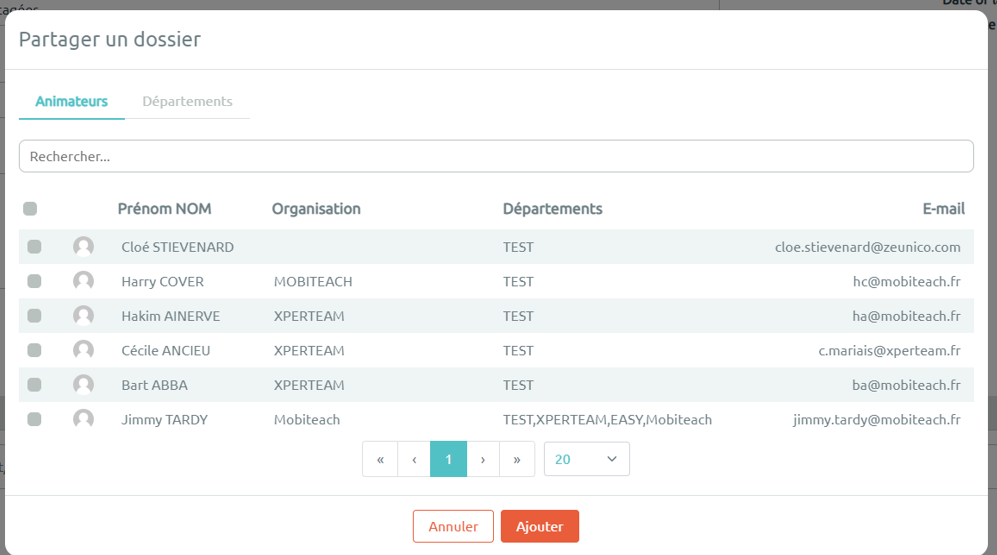Image resolution: width=997 pixels, height=555 pixels.
Task: Click email ha@mobiteach.fr
Action: (x=906, y=316)
